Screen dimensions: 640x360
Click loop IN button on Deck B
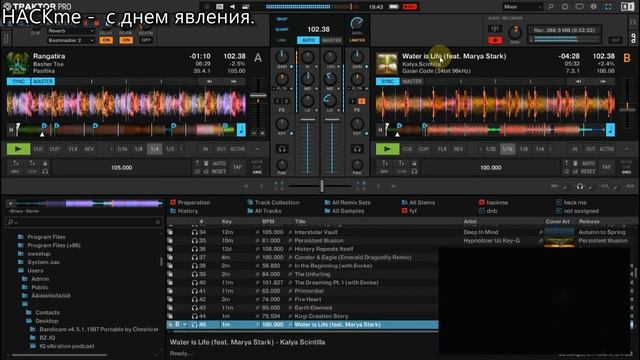point(574,149)
